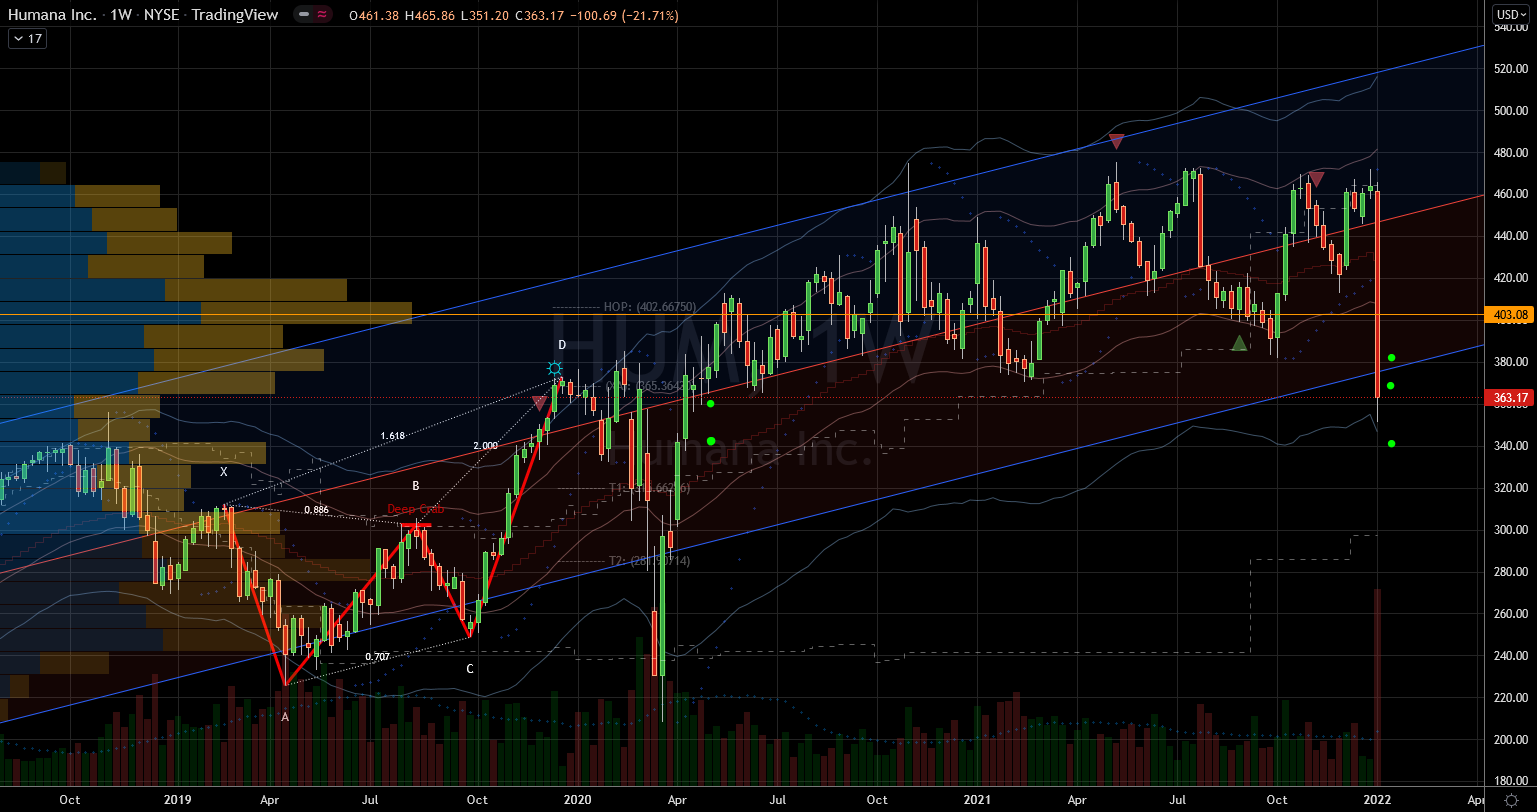Click the Humana Inc. symbol title
The image size is (1537, 812).
coord(51,16)
